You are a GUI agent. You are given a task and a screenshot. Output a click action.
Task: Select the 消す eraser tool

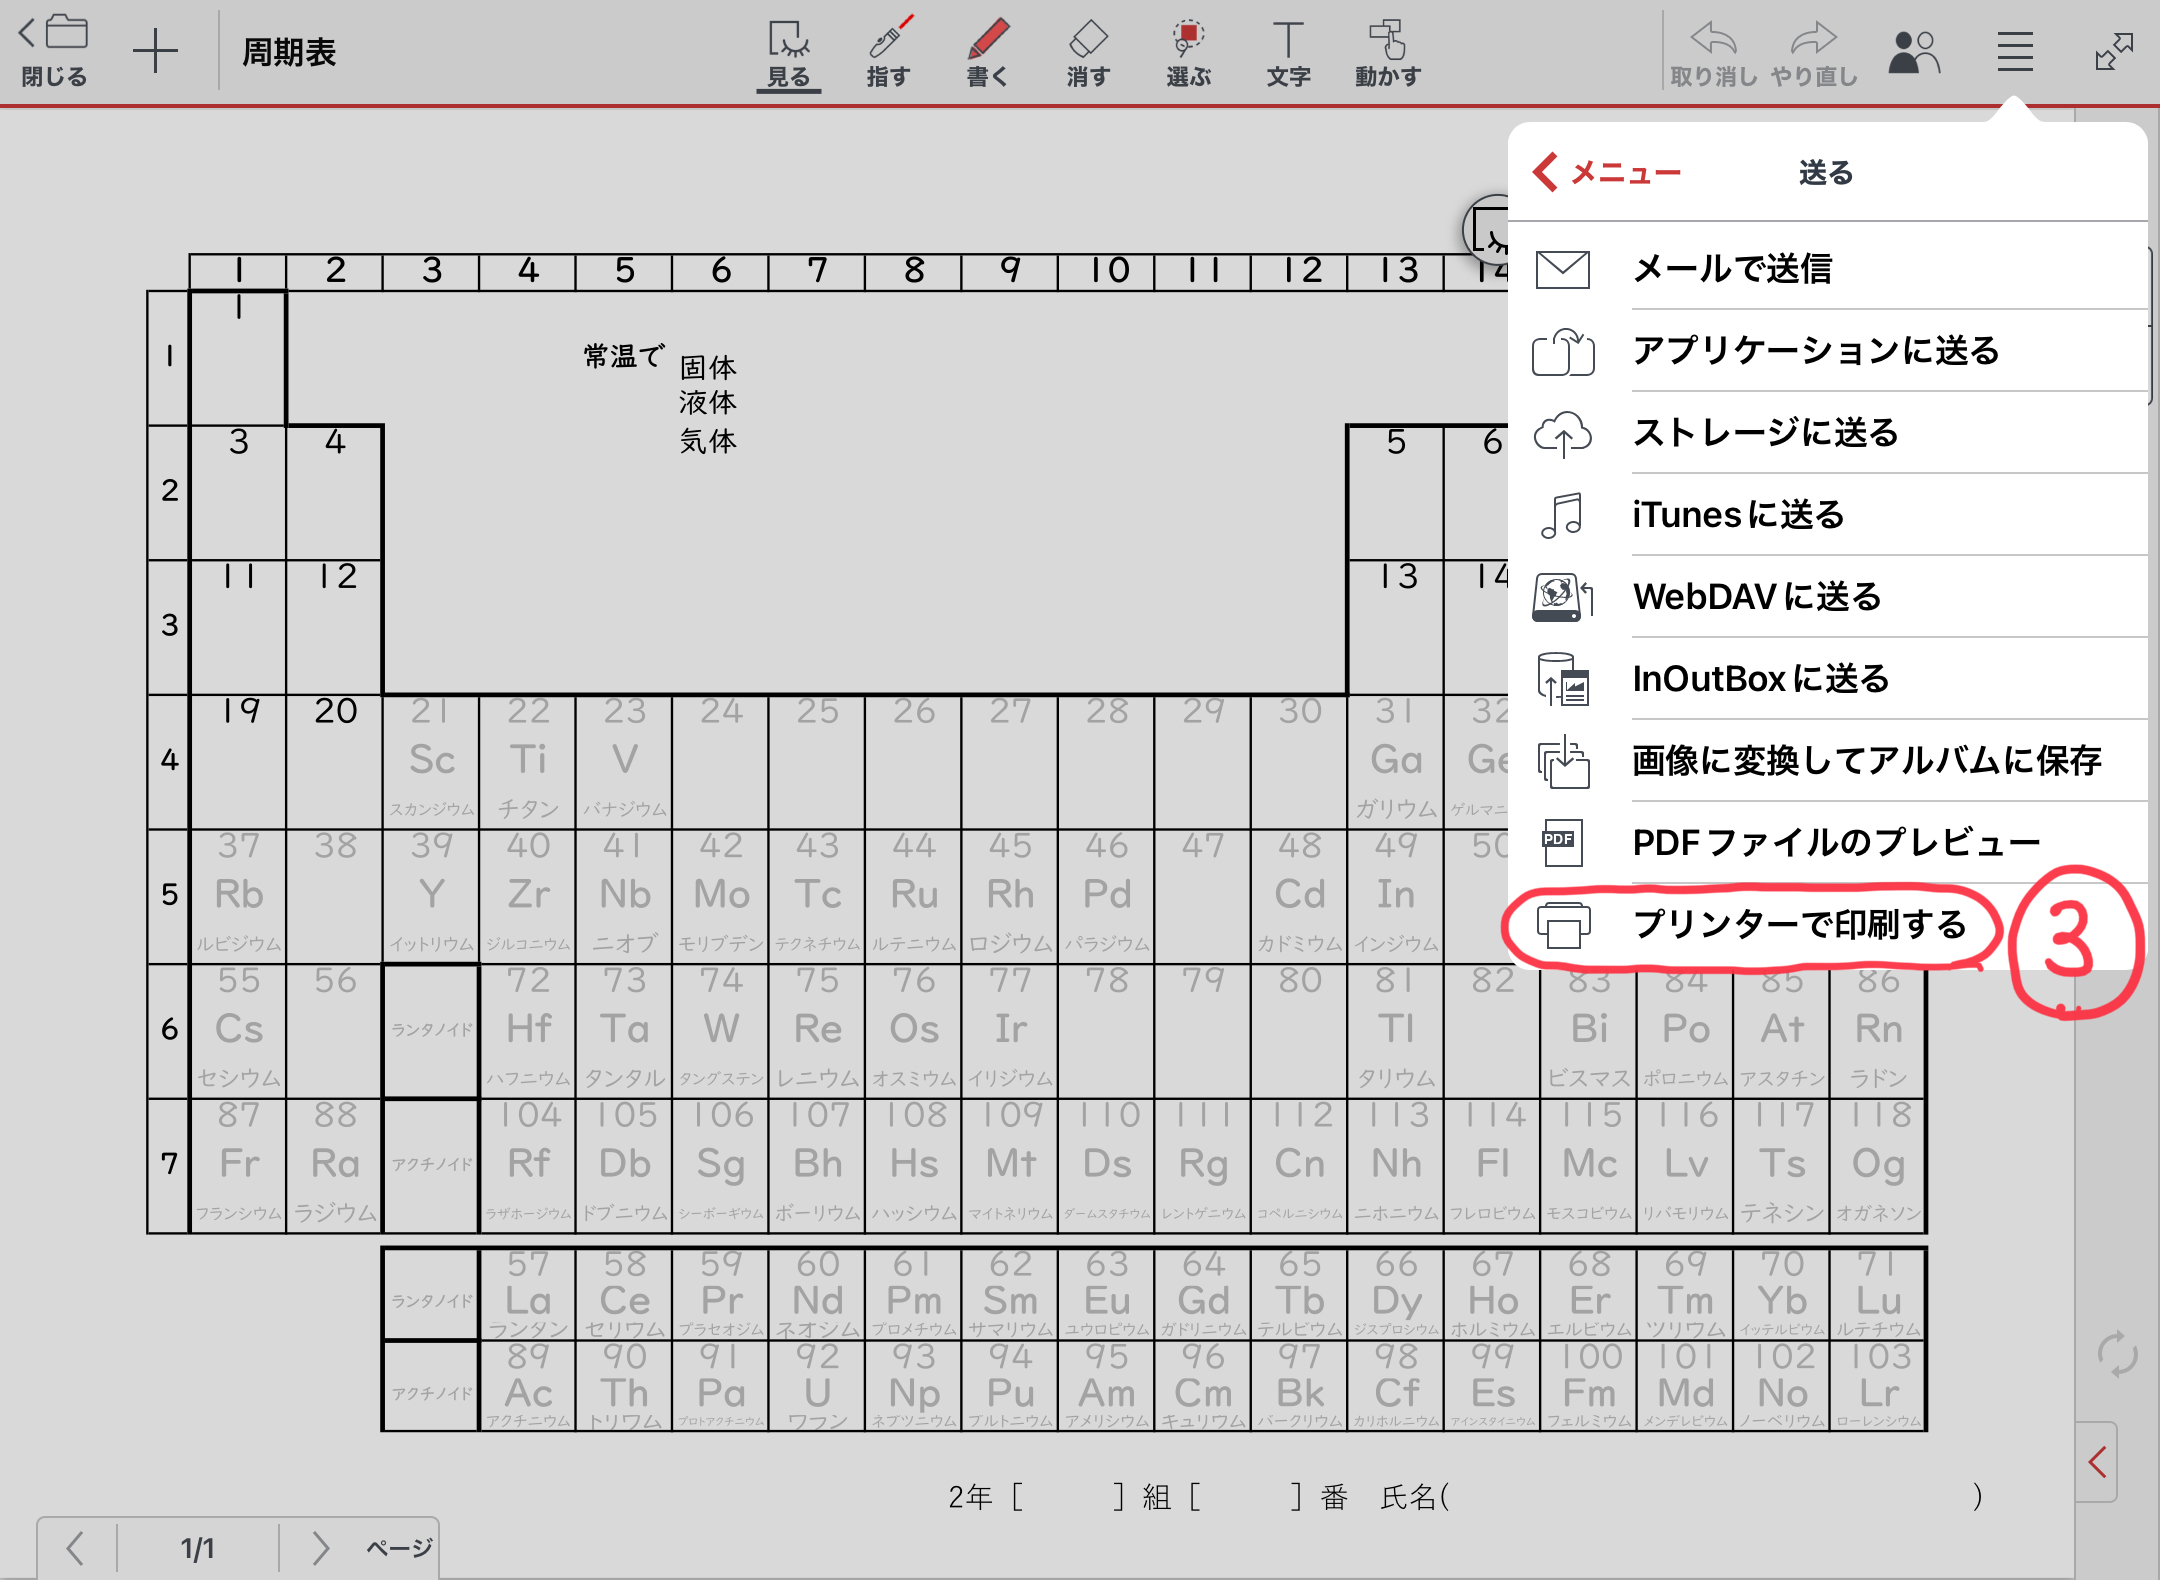[1088, 53]
